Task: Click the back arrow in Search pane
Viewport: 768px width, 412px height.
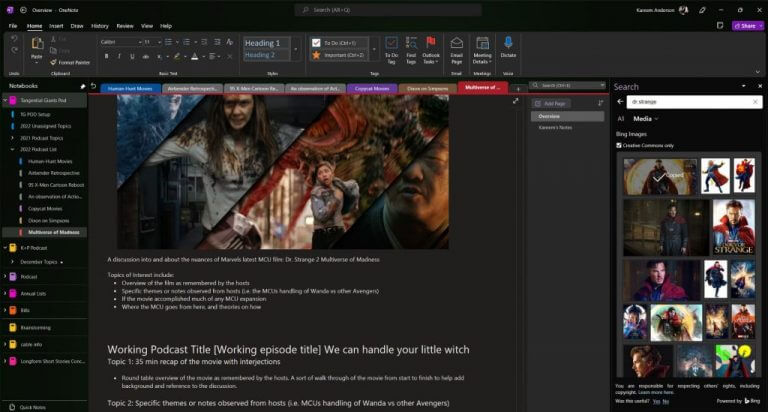Action: click(620, 102)
